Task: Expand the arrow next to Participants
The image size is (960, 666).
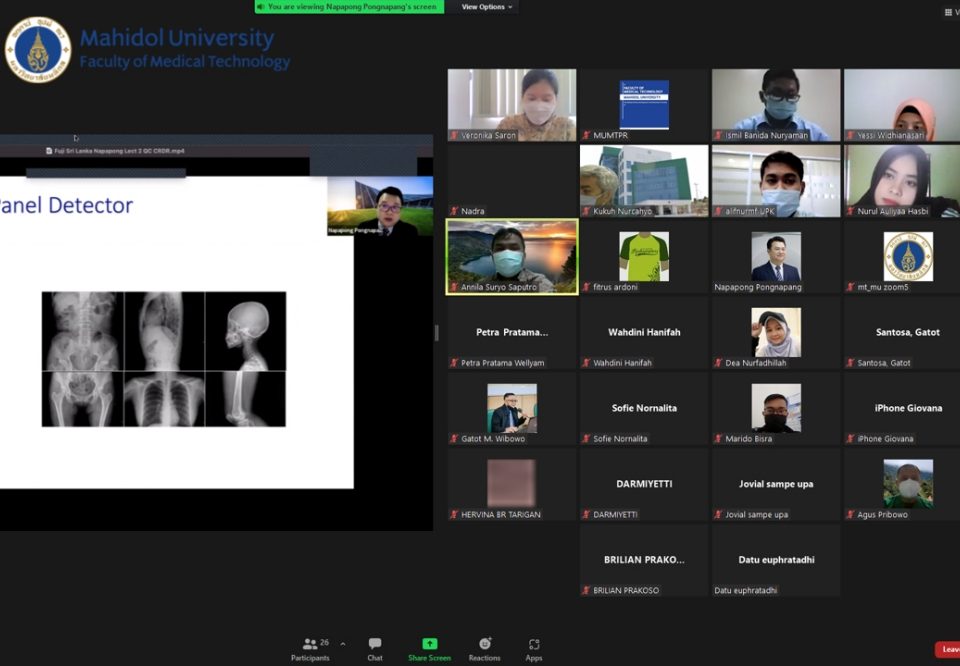Action: click(343, 644)
